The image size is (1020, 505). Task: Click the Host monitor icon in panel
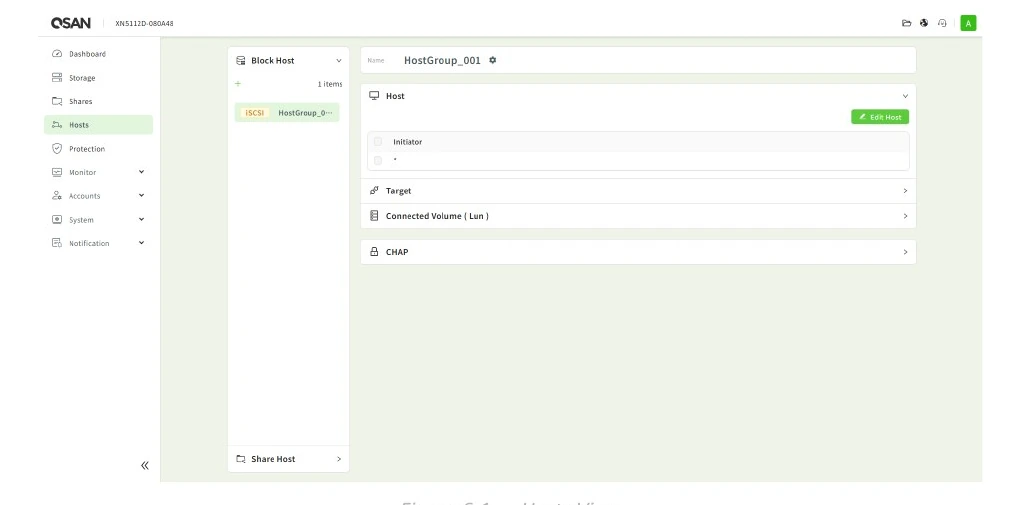click(x=374, y=96)
